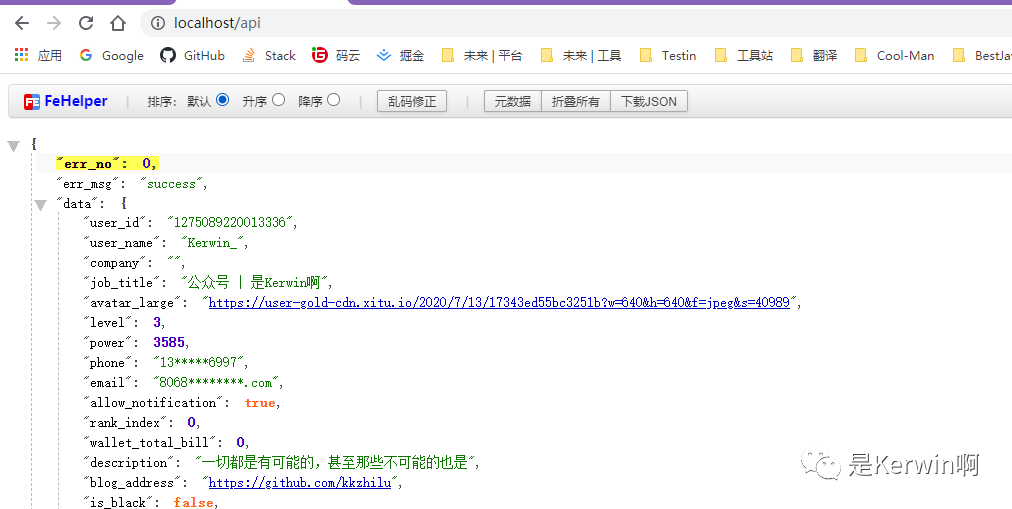Open the Google bookmark
This screenshot has width=1012, height=509.
pyautogui.click(x=112, y=55)
